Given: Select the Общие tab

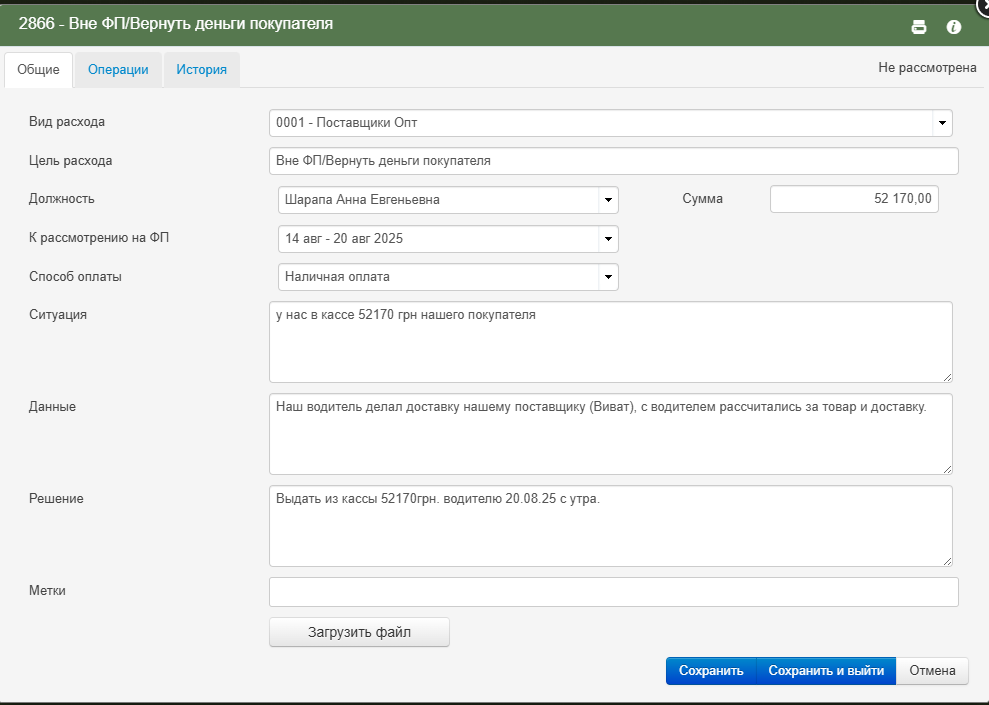Looking at the screenshot, I should click(x=38, y=69).
